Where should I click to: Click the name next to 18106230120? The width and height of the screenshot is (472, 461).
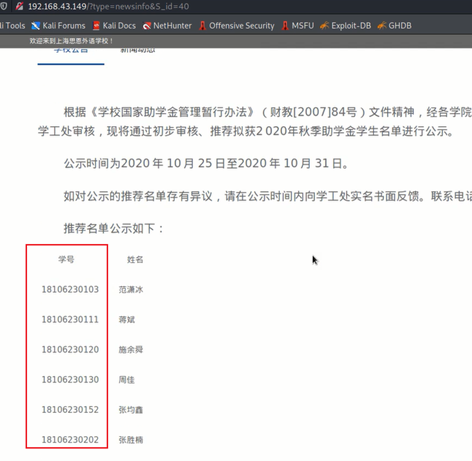pos(131,350)
